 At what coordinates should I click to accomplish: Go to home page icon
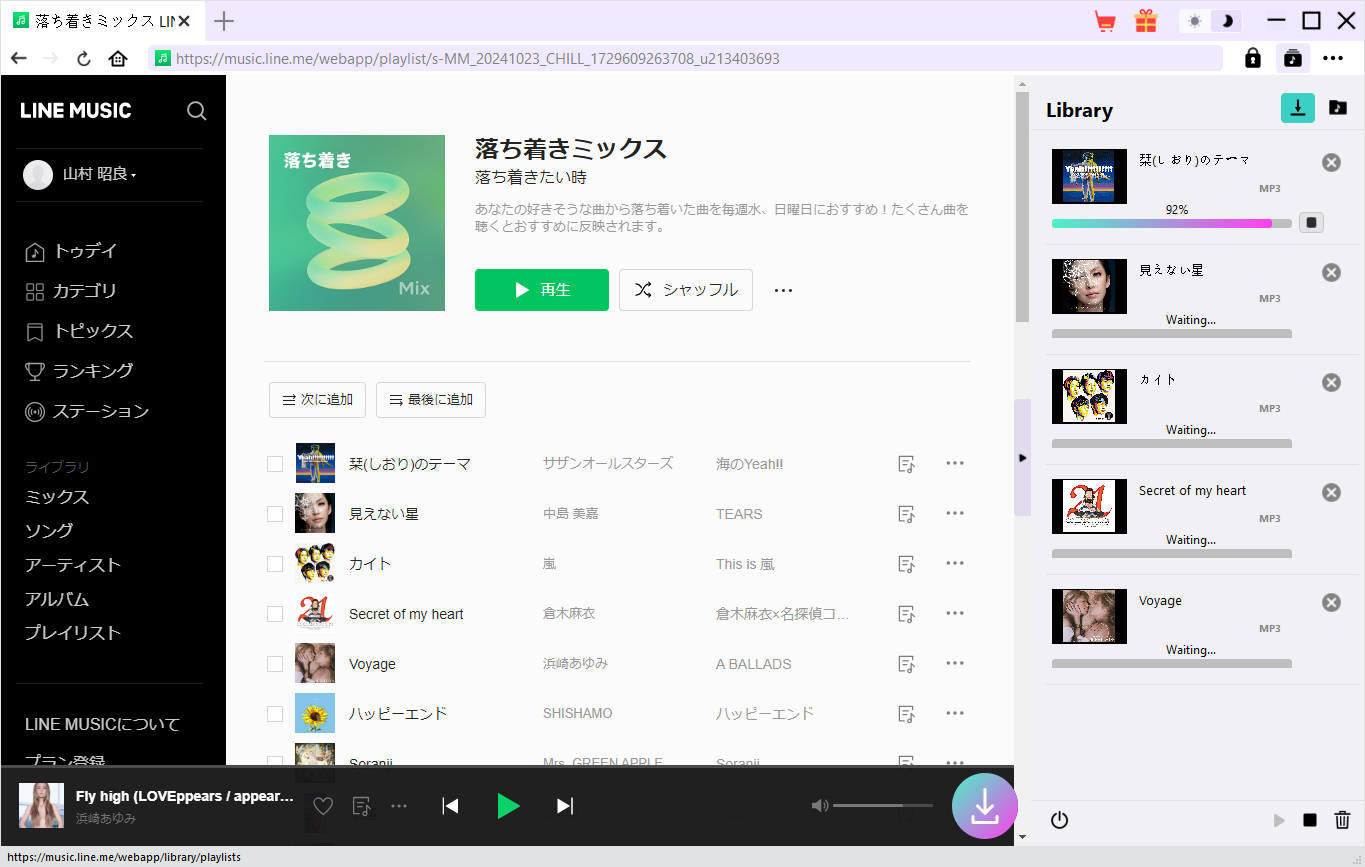pyautogui.click(x=118, y=59)
